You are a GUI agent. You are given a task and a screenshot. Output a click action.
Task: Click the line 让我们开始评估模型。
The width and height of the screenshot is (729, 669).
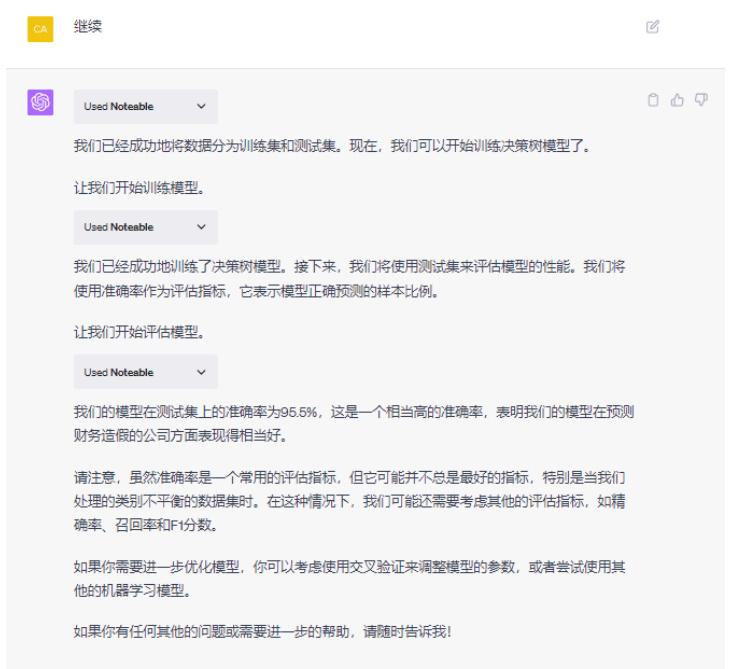click(x=139, y=332)
